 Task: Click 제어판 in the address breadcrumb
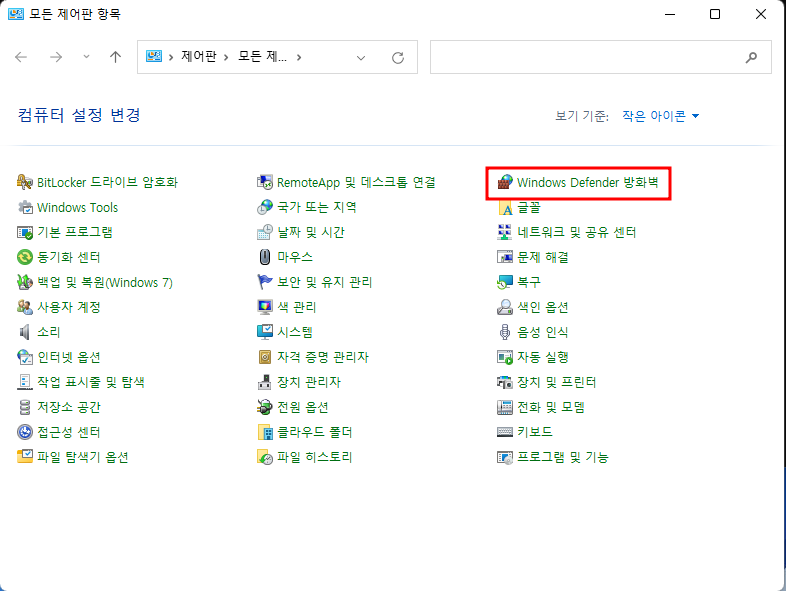pos(199,56)
